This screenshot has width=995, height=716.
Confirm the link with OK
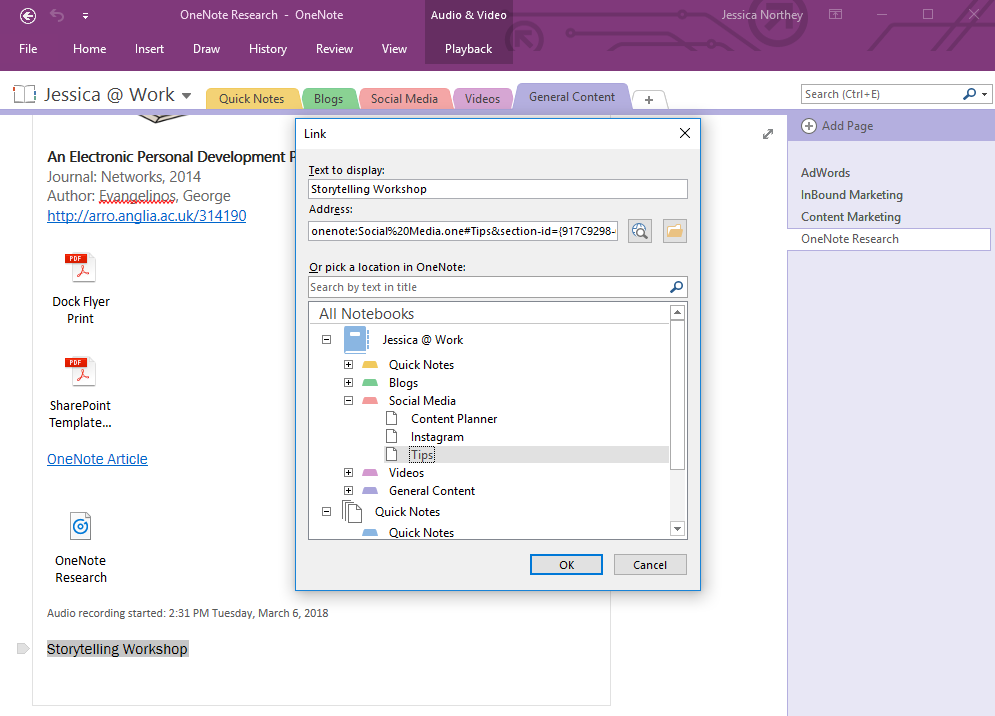click(x=566, y=564)
